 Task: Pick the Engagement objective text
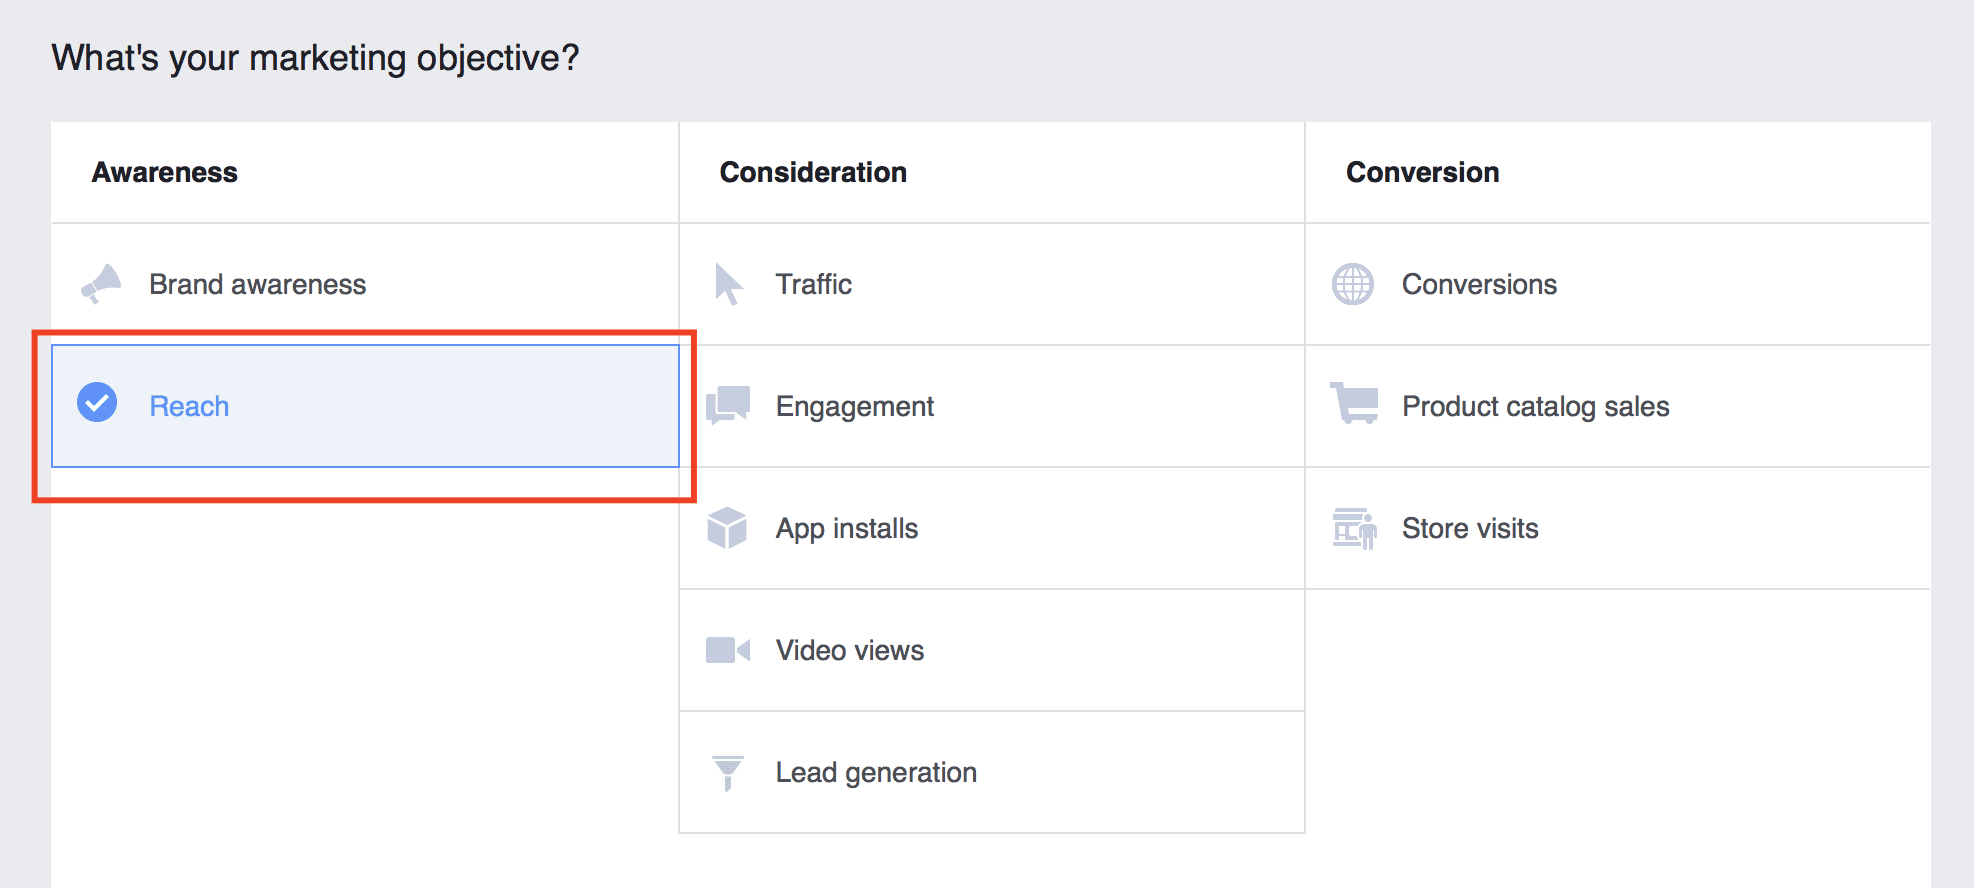(854, 407)
